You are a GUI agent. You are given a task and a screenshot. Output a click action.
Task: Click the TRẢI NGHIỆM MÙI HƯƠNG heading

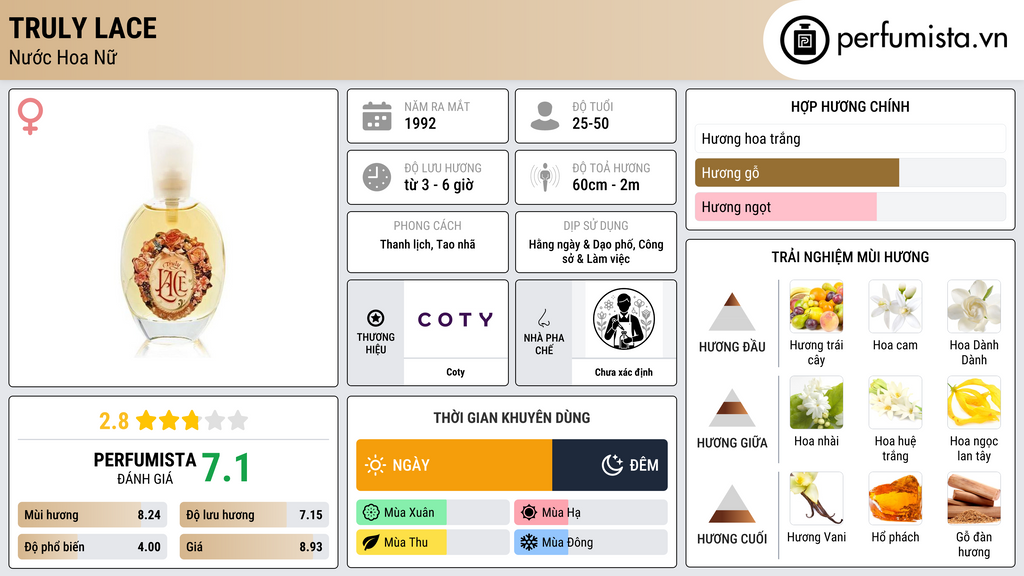click(850, 257)
